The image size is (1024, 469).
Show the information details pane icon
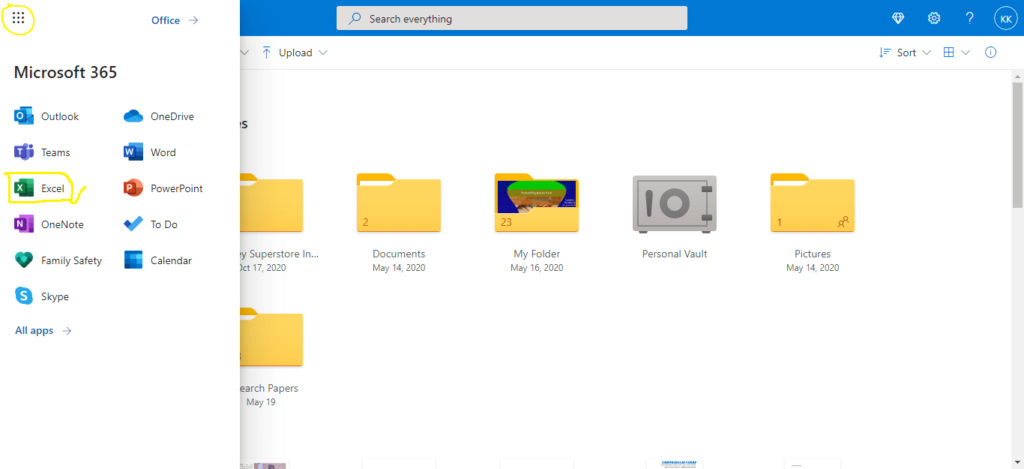pos(991,52)
